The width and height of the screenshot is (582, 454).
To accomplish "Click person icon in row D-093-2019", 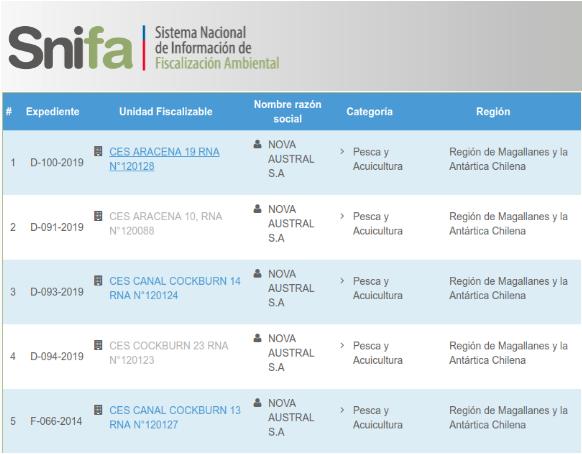I will [x=257, y=274].
